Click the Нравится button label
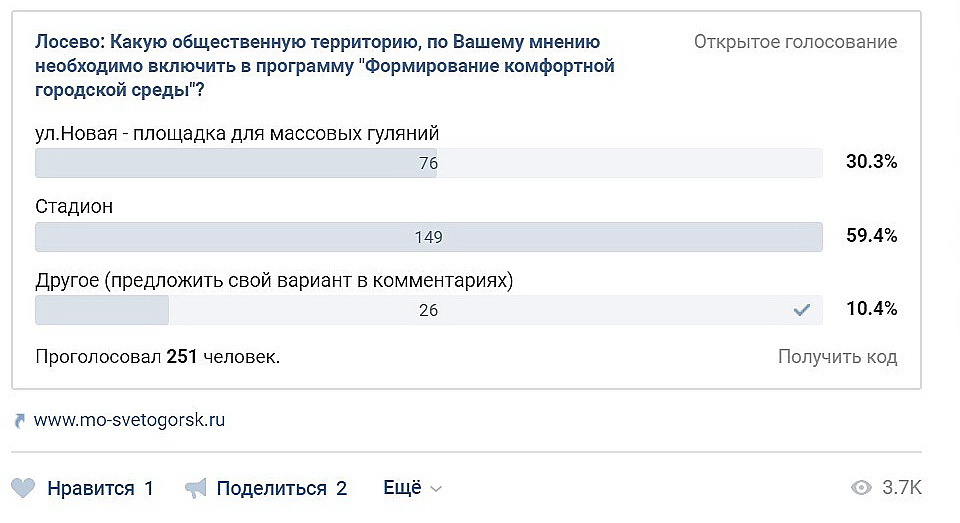This screenshot has height=523, width=960. (91, 488)
